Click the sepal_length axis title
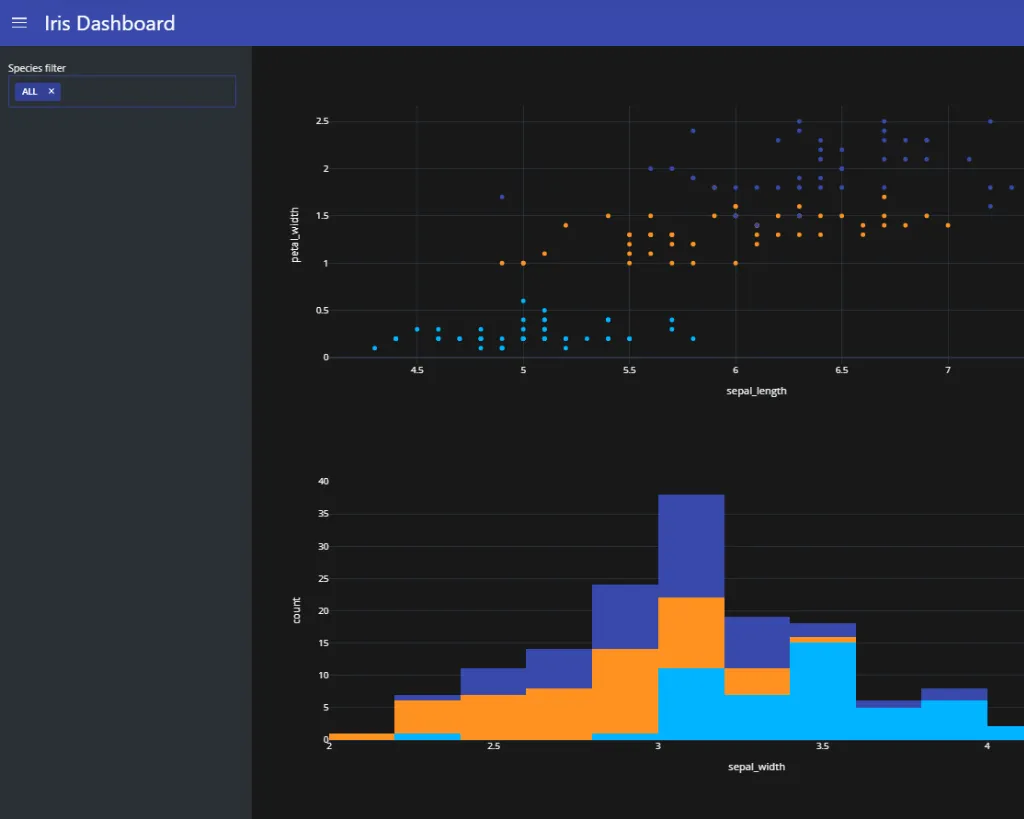 (756, 391)
